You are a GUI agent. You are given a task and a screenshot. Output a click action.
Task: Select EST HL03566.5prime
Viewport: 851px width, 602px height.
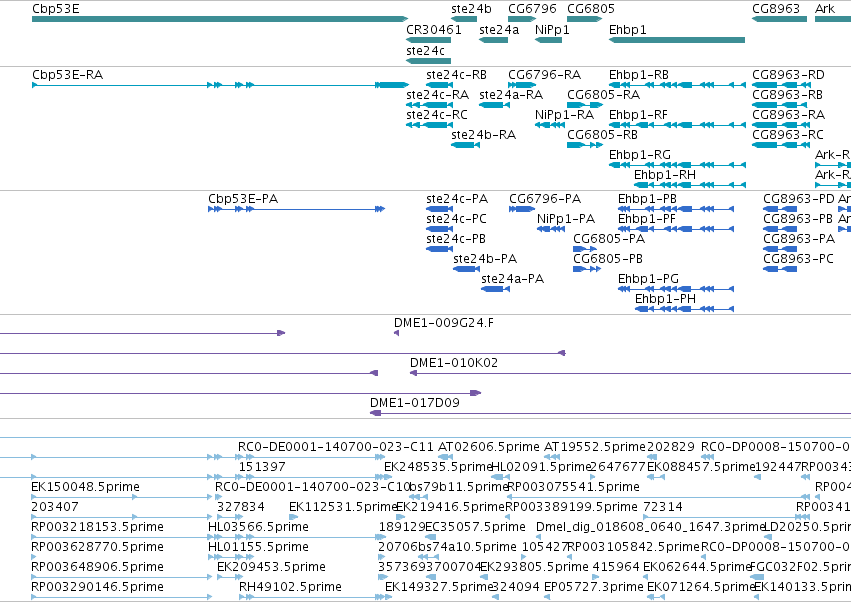[x=258, y=527]
